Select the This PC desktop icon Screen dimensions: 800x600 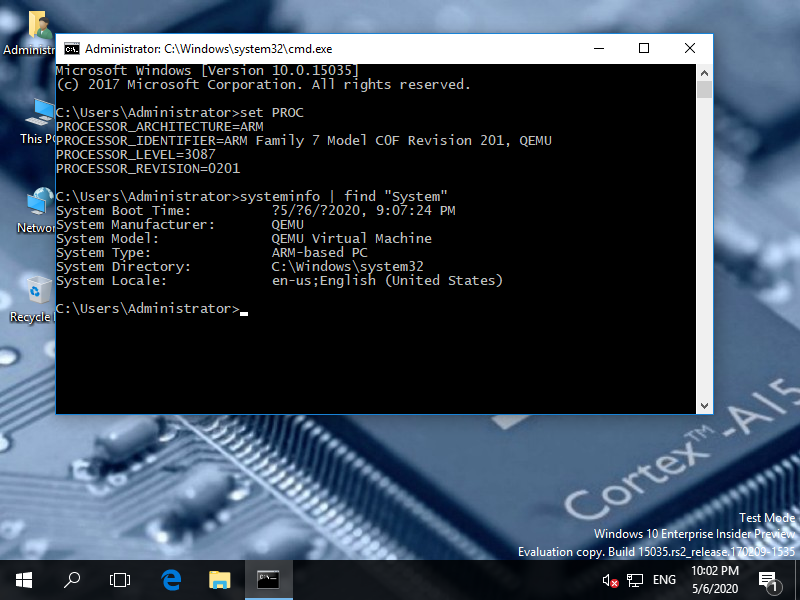(x=37, y=121)
